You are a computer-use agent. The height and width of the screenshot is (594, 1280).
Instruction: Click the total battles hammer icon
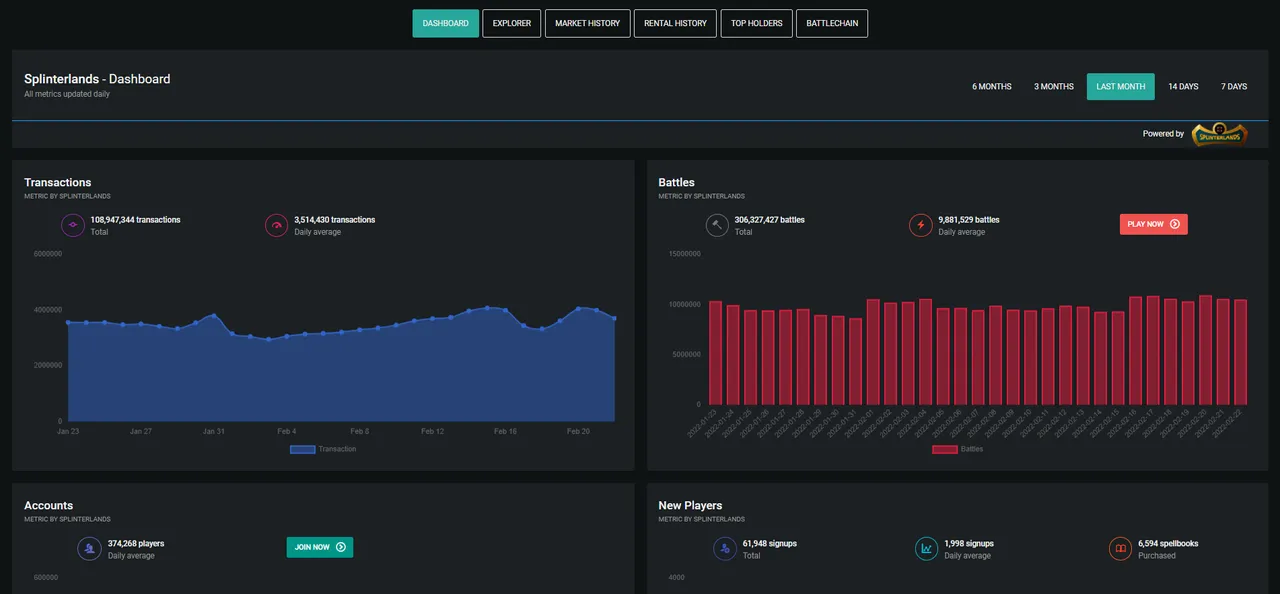(x=717, y=226)
